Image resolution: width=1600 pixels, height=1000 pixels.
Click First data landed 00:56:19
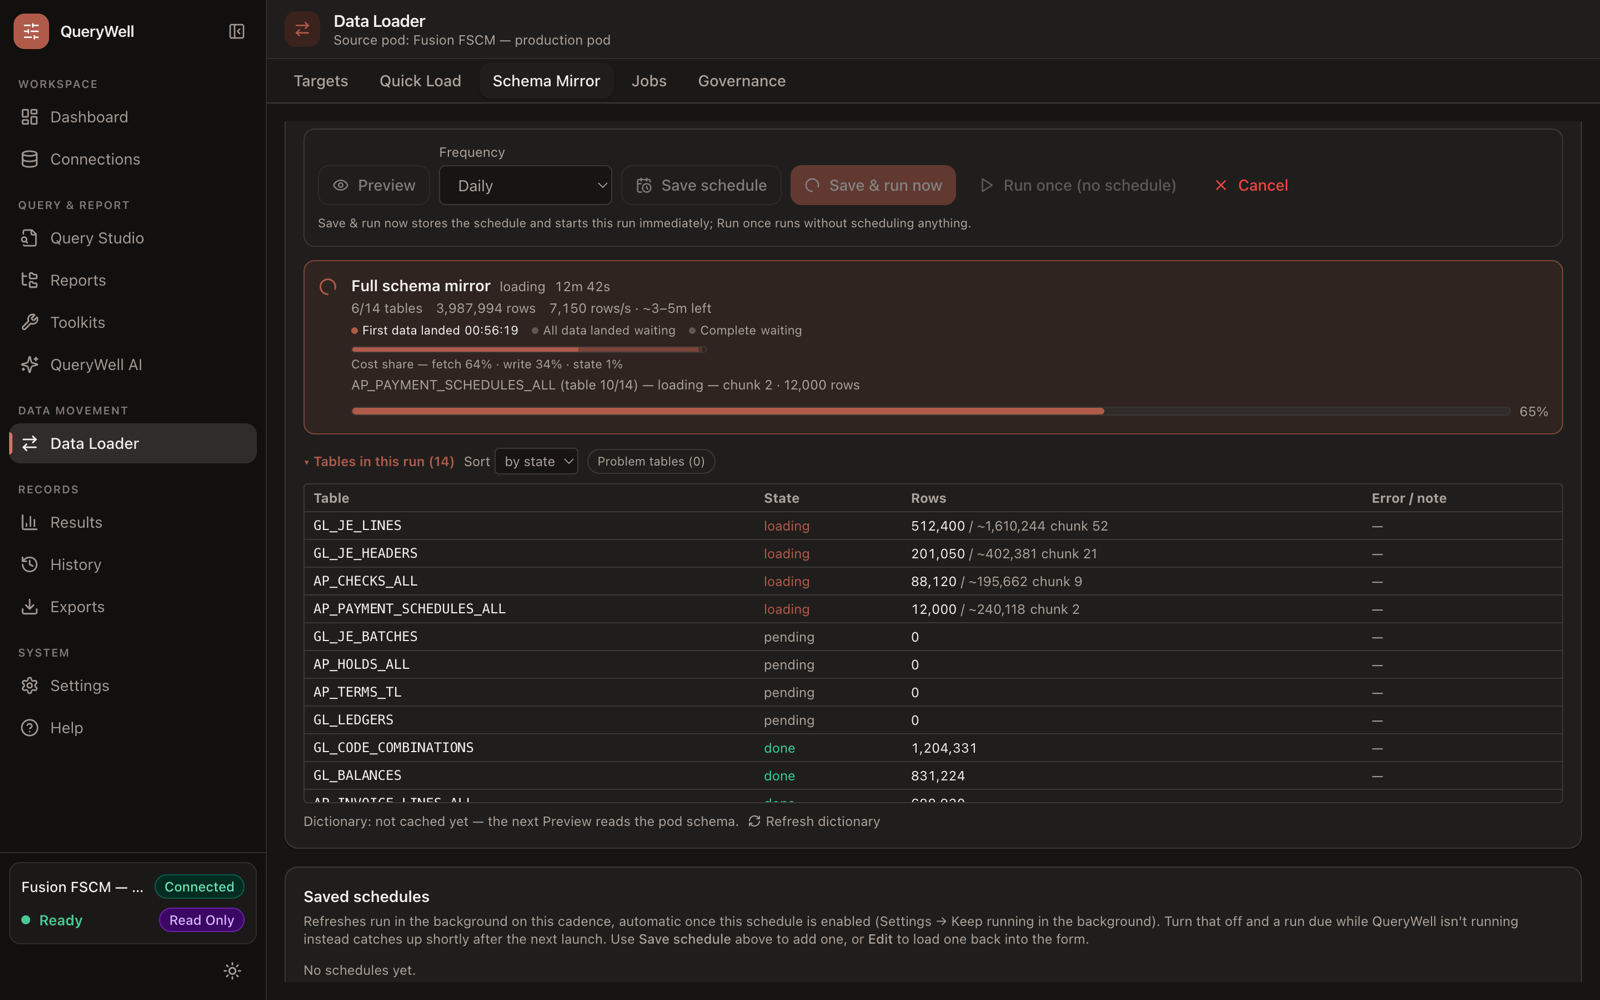click(434, 330)
